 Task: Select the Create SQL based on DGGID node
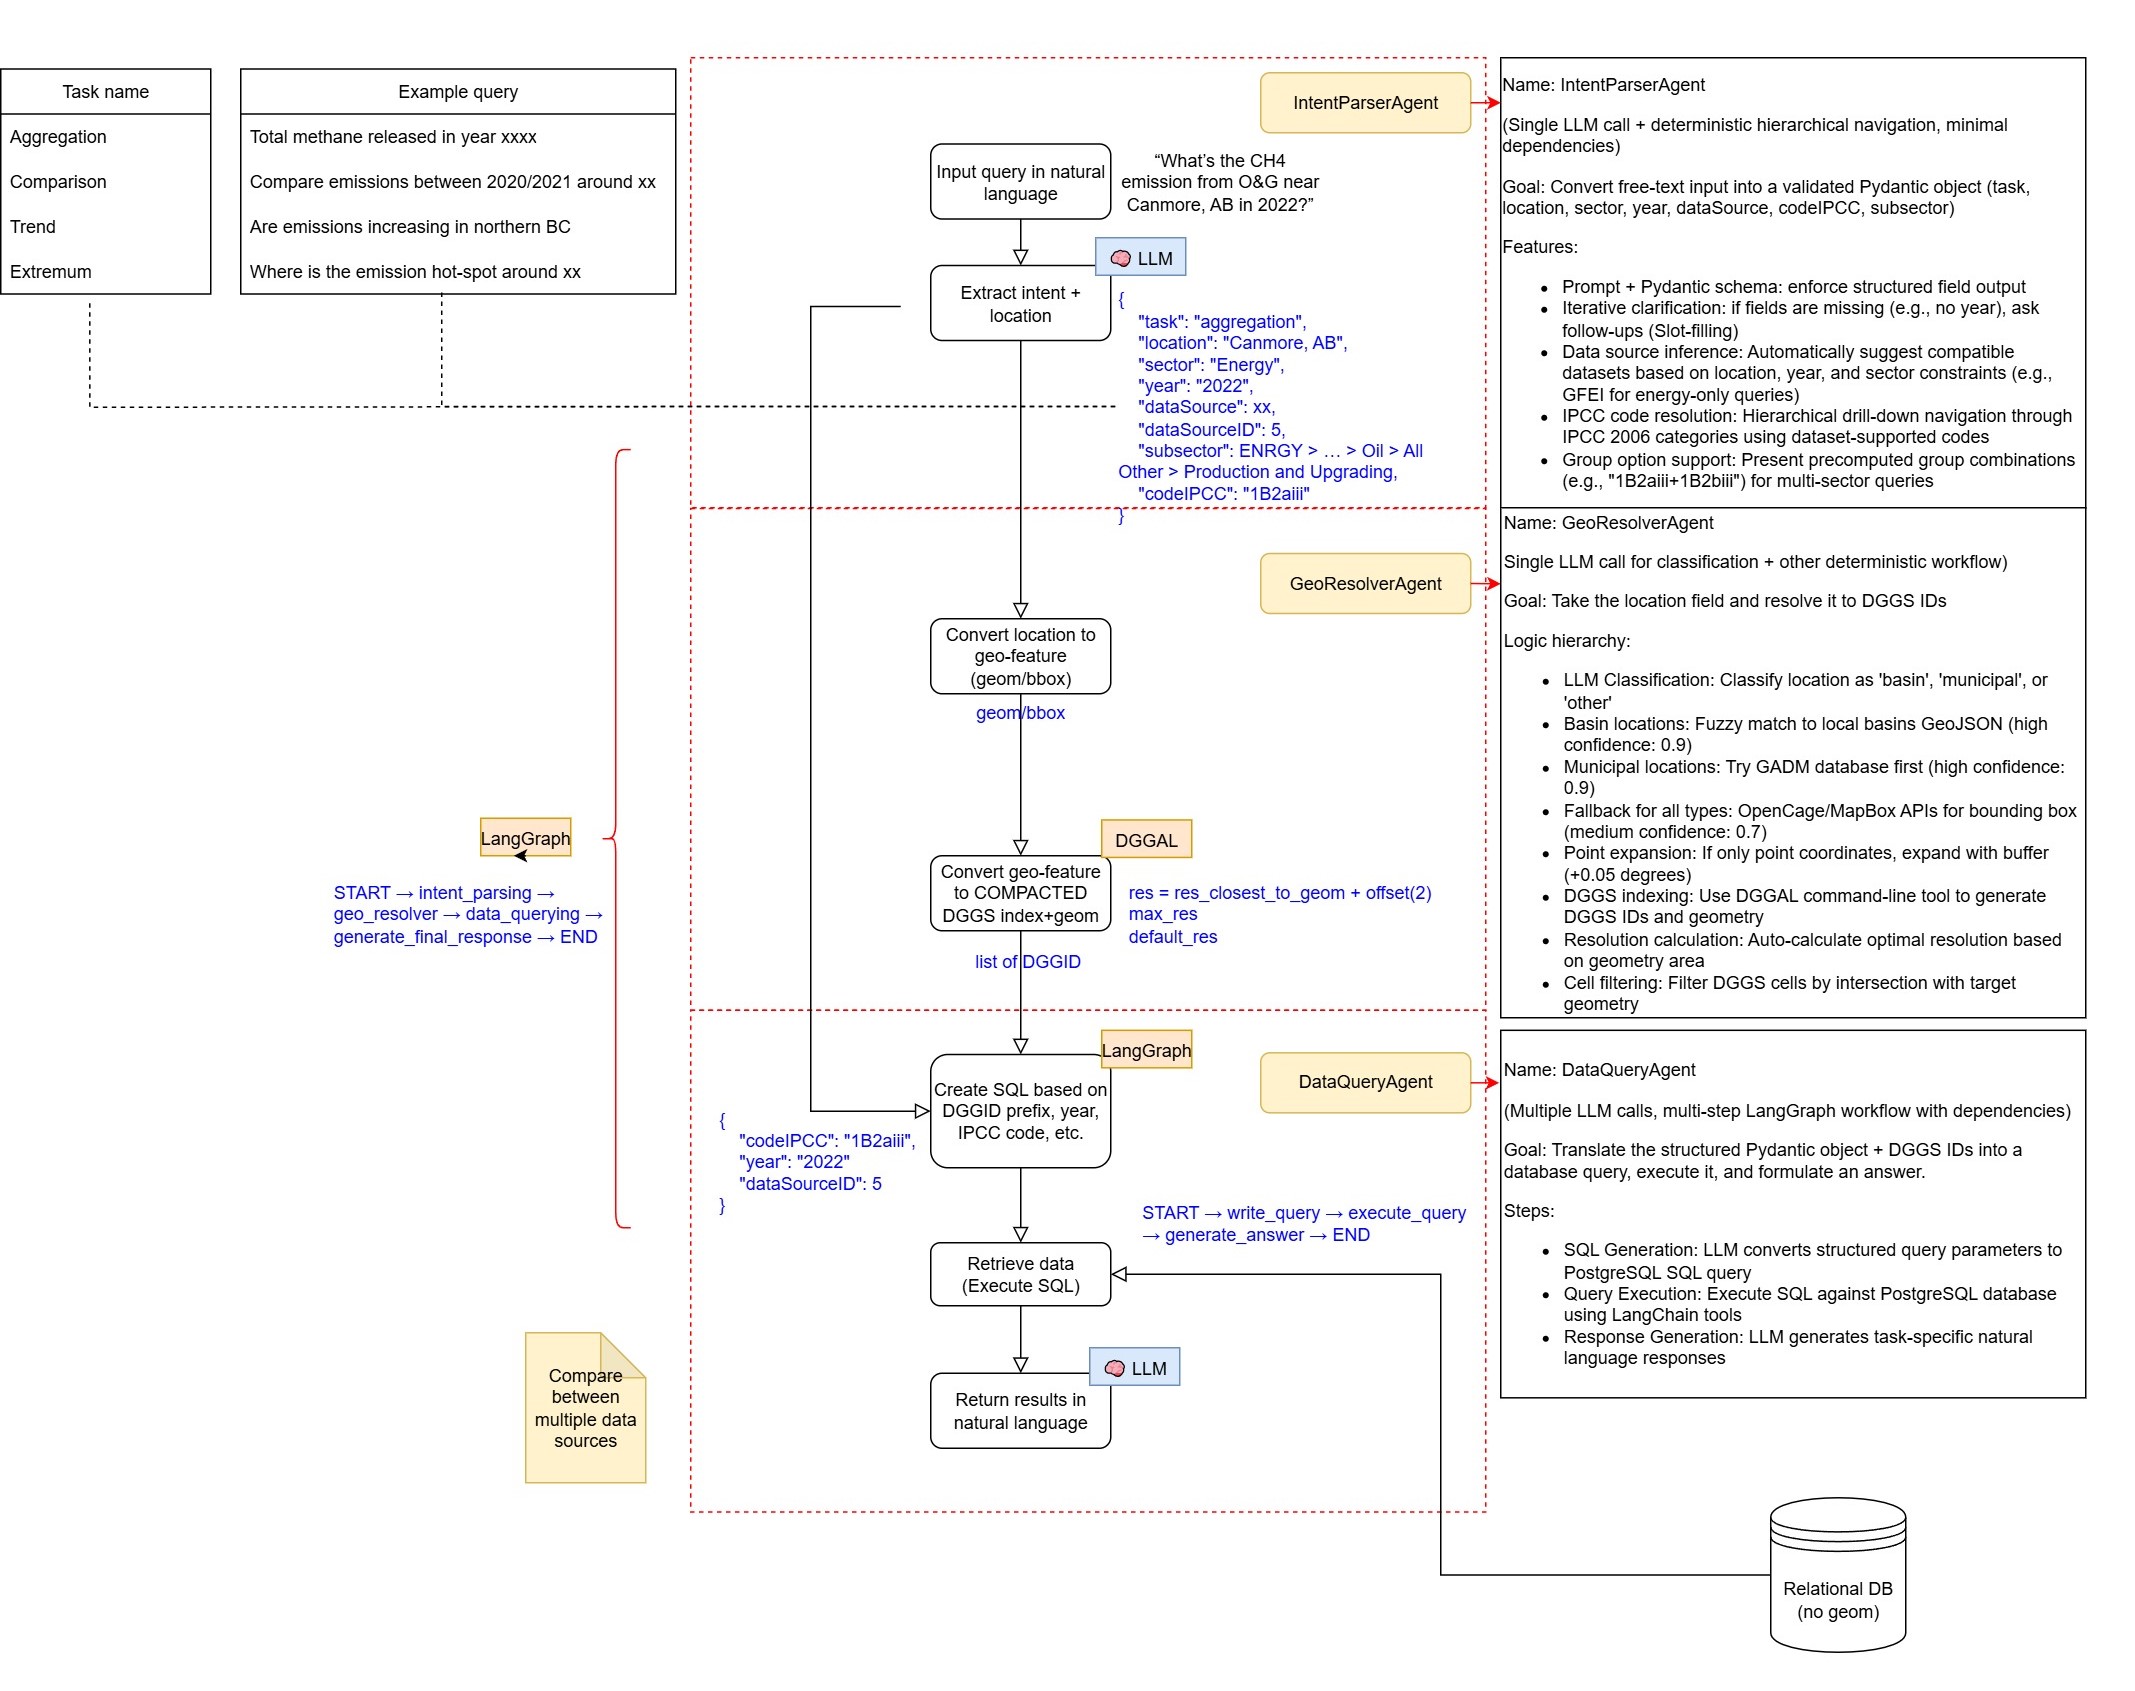1020,1111
